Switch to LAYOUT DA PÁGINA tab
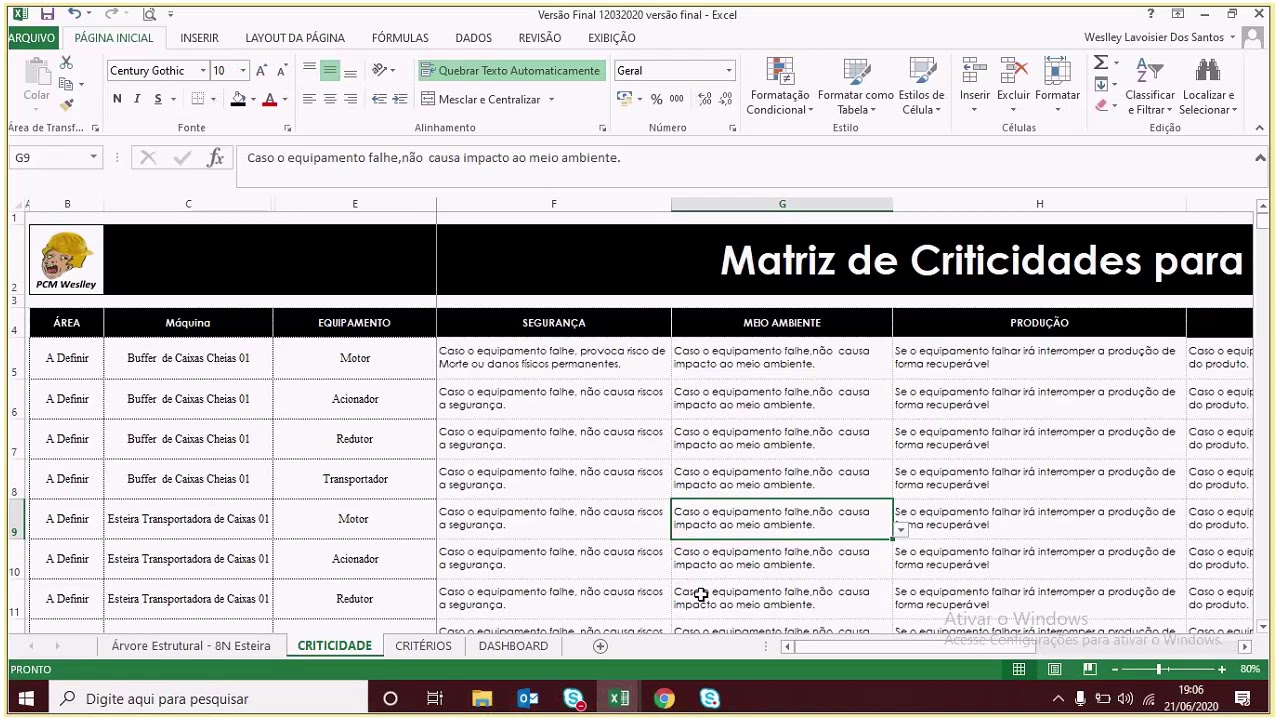The image size is (1280, 720). point(295,38)
